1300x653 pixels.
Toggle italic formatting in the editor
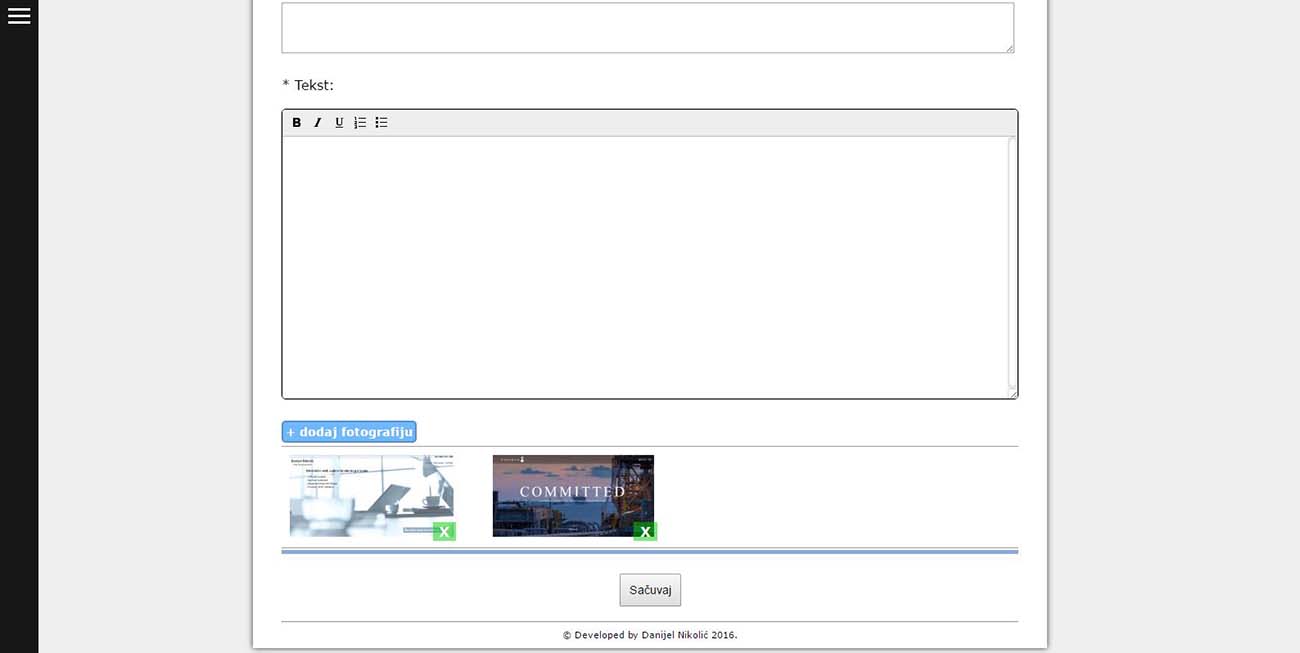(318, 123)
